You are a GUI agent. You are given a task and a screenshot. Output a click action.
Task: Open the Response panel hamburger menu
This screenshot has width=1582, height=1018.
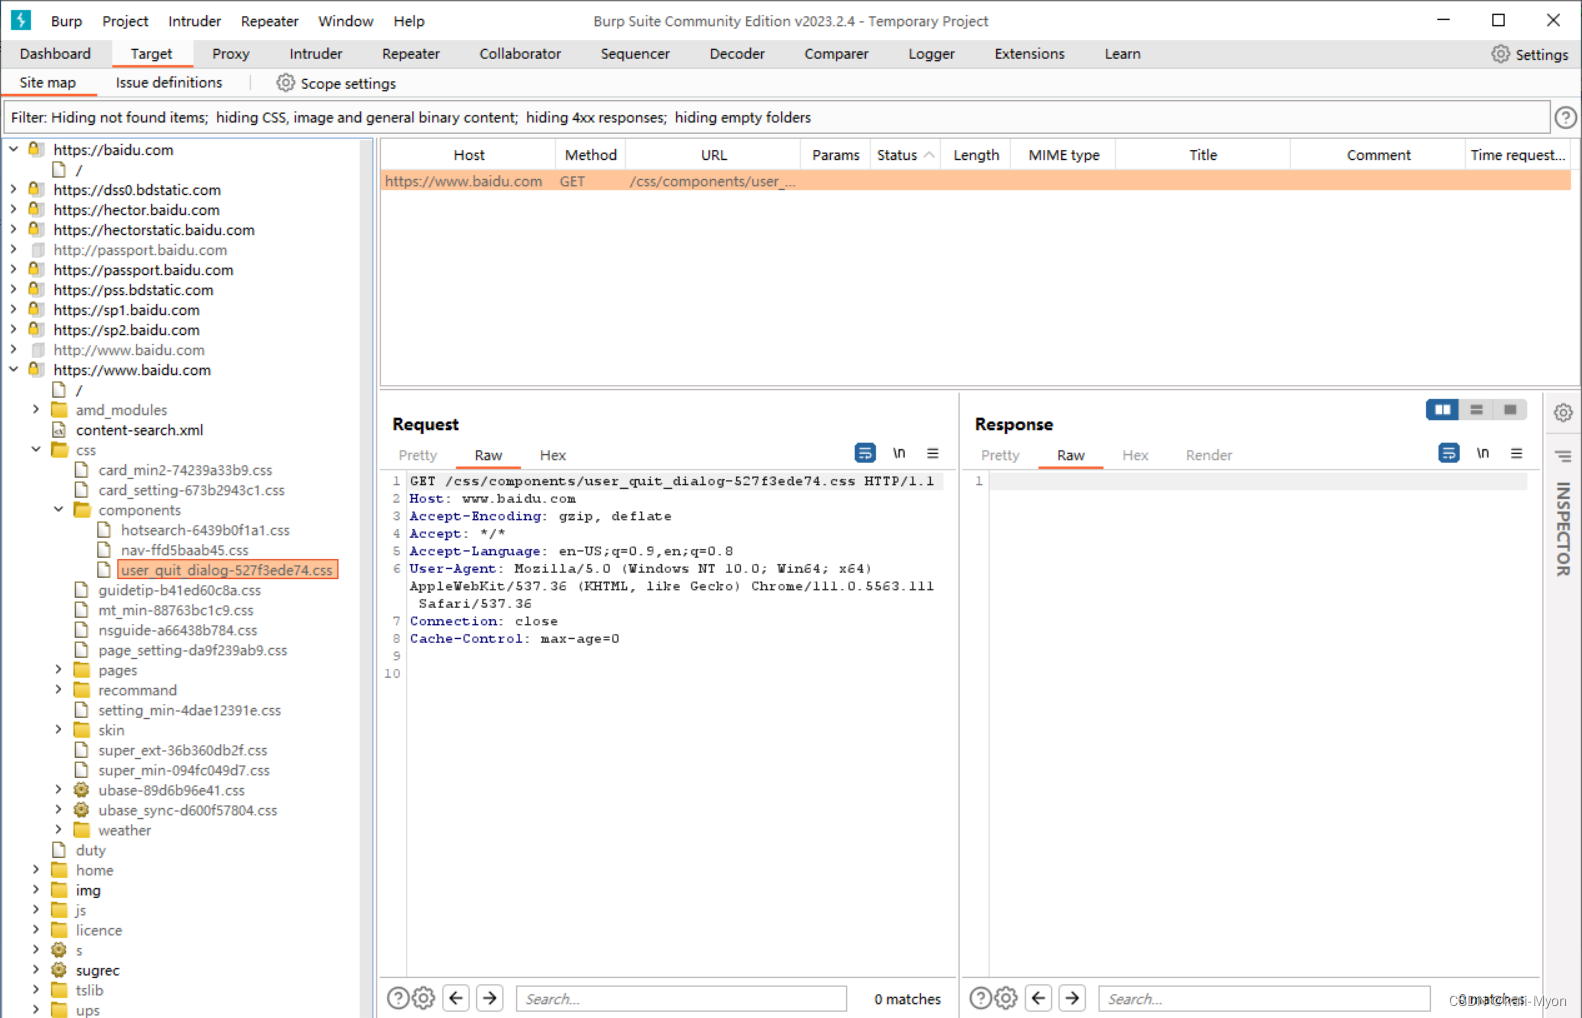[x=1516, y=453]
